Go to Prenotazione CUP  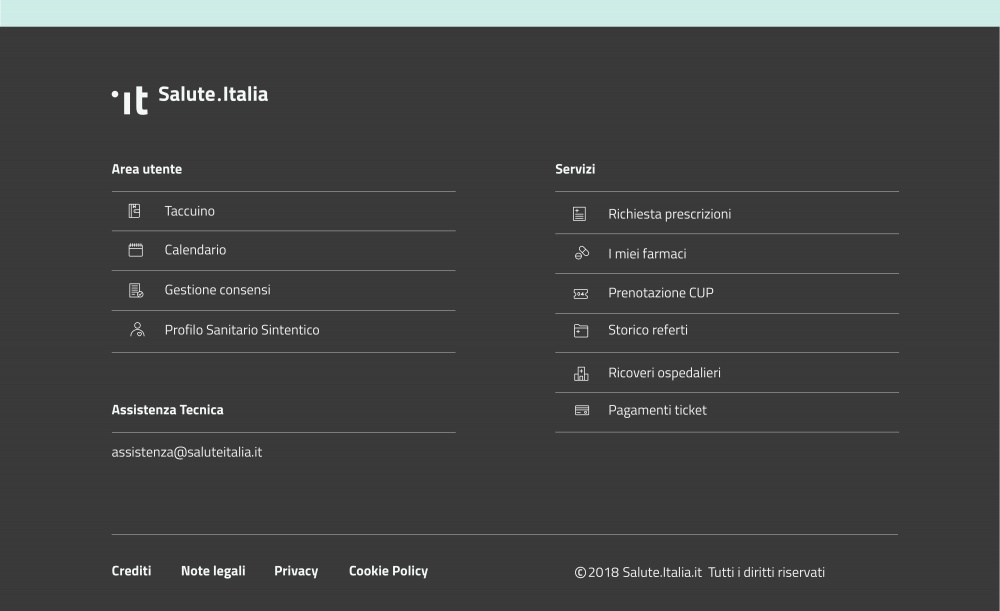click(660, 293)
